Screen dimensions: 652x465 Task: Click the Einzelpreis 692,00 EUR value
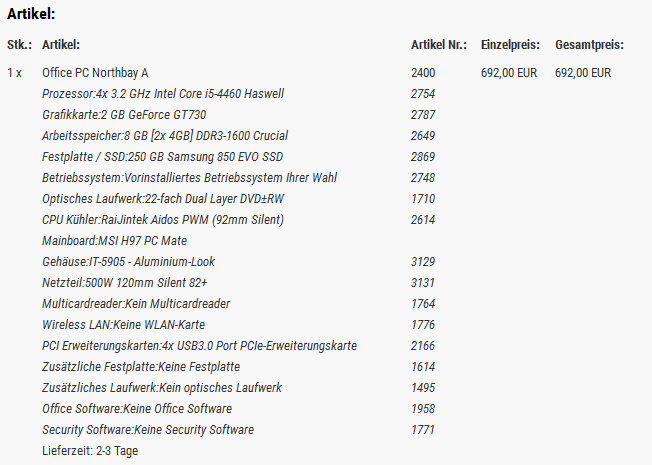pos(509,73)
